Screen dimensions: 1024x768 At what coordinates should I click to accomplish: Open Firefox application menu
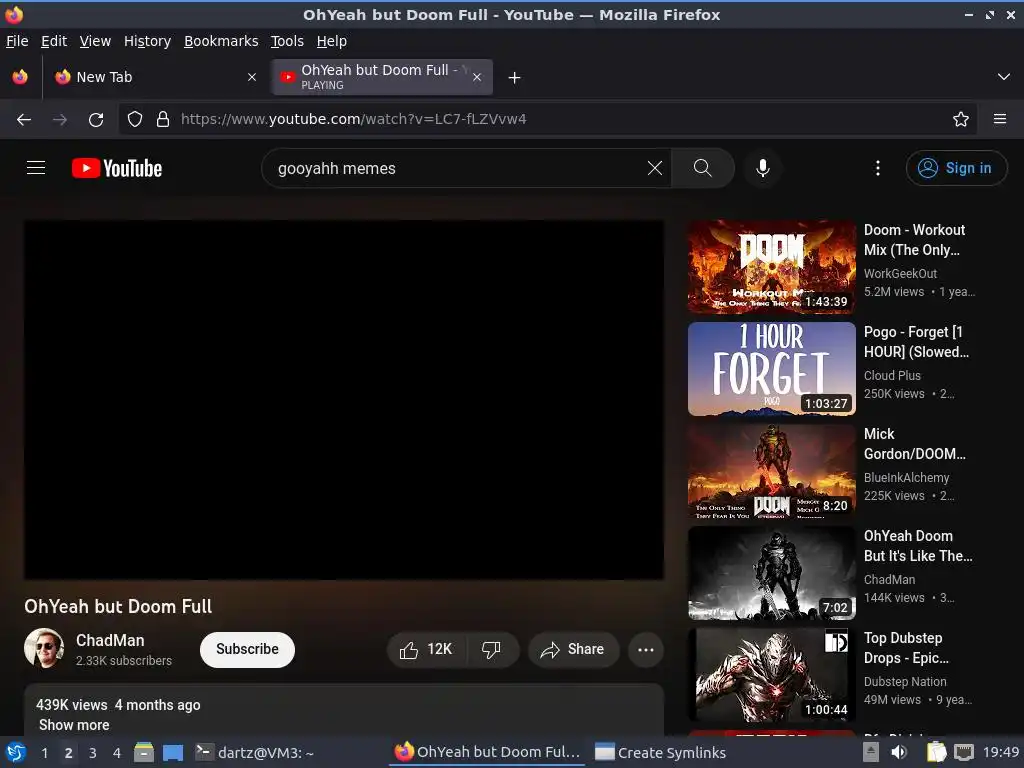click(x=999, y=119)
